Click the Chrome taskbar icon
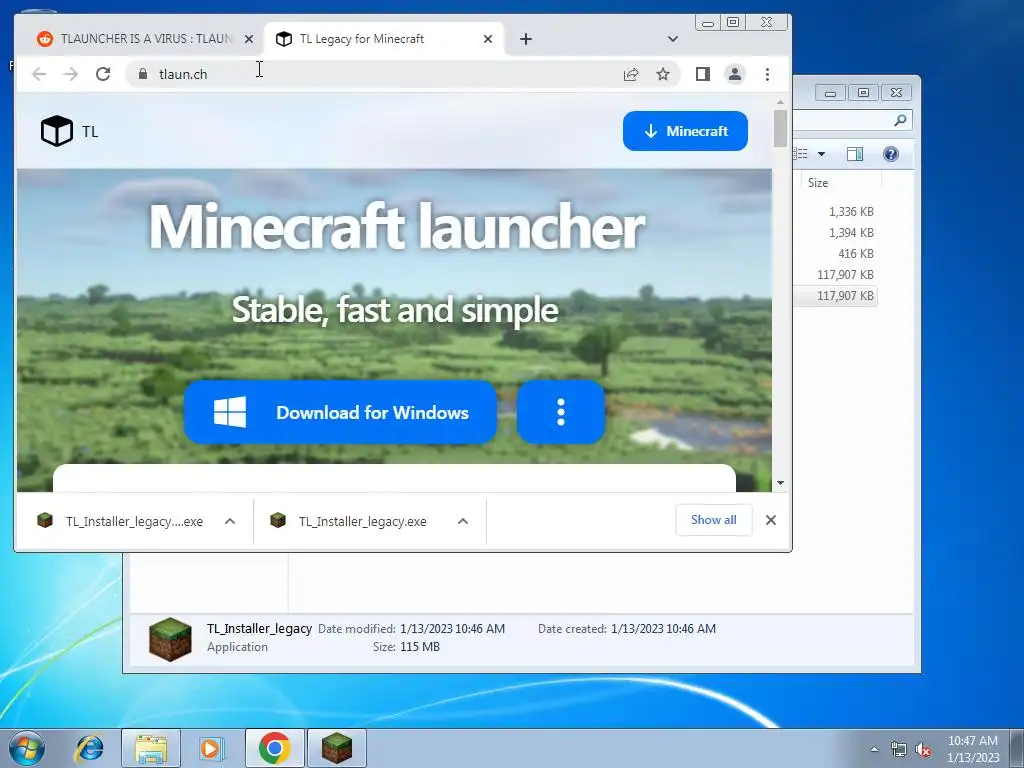The image size is (1024, 768). coord(274,748)
